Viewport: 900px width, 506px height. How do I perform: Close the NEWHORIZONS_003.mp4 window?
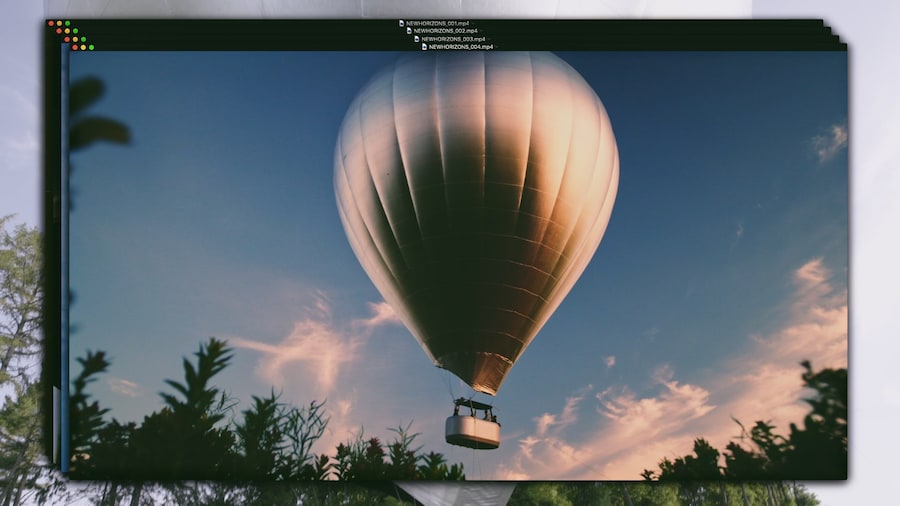(x=67, y=39)
